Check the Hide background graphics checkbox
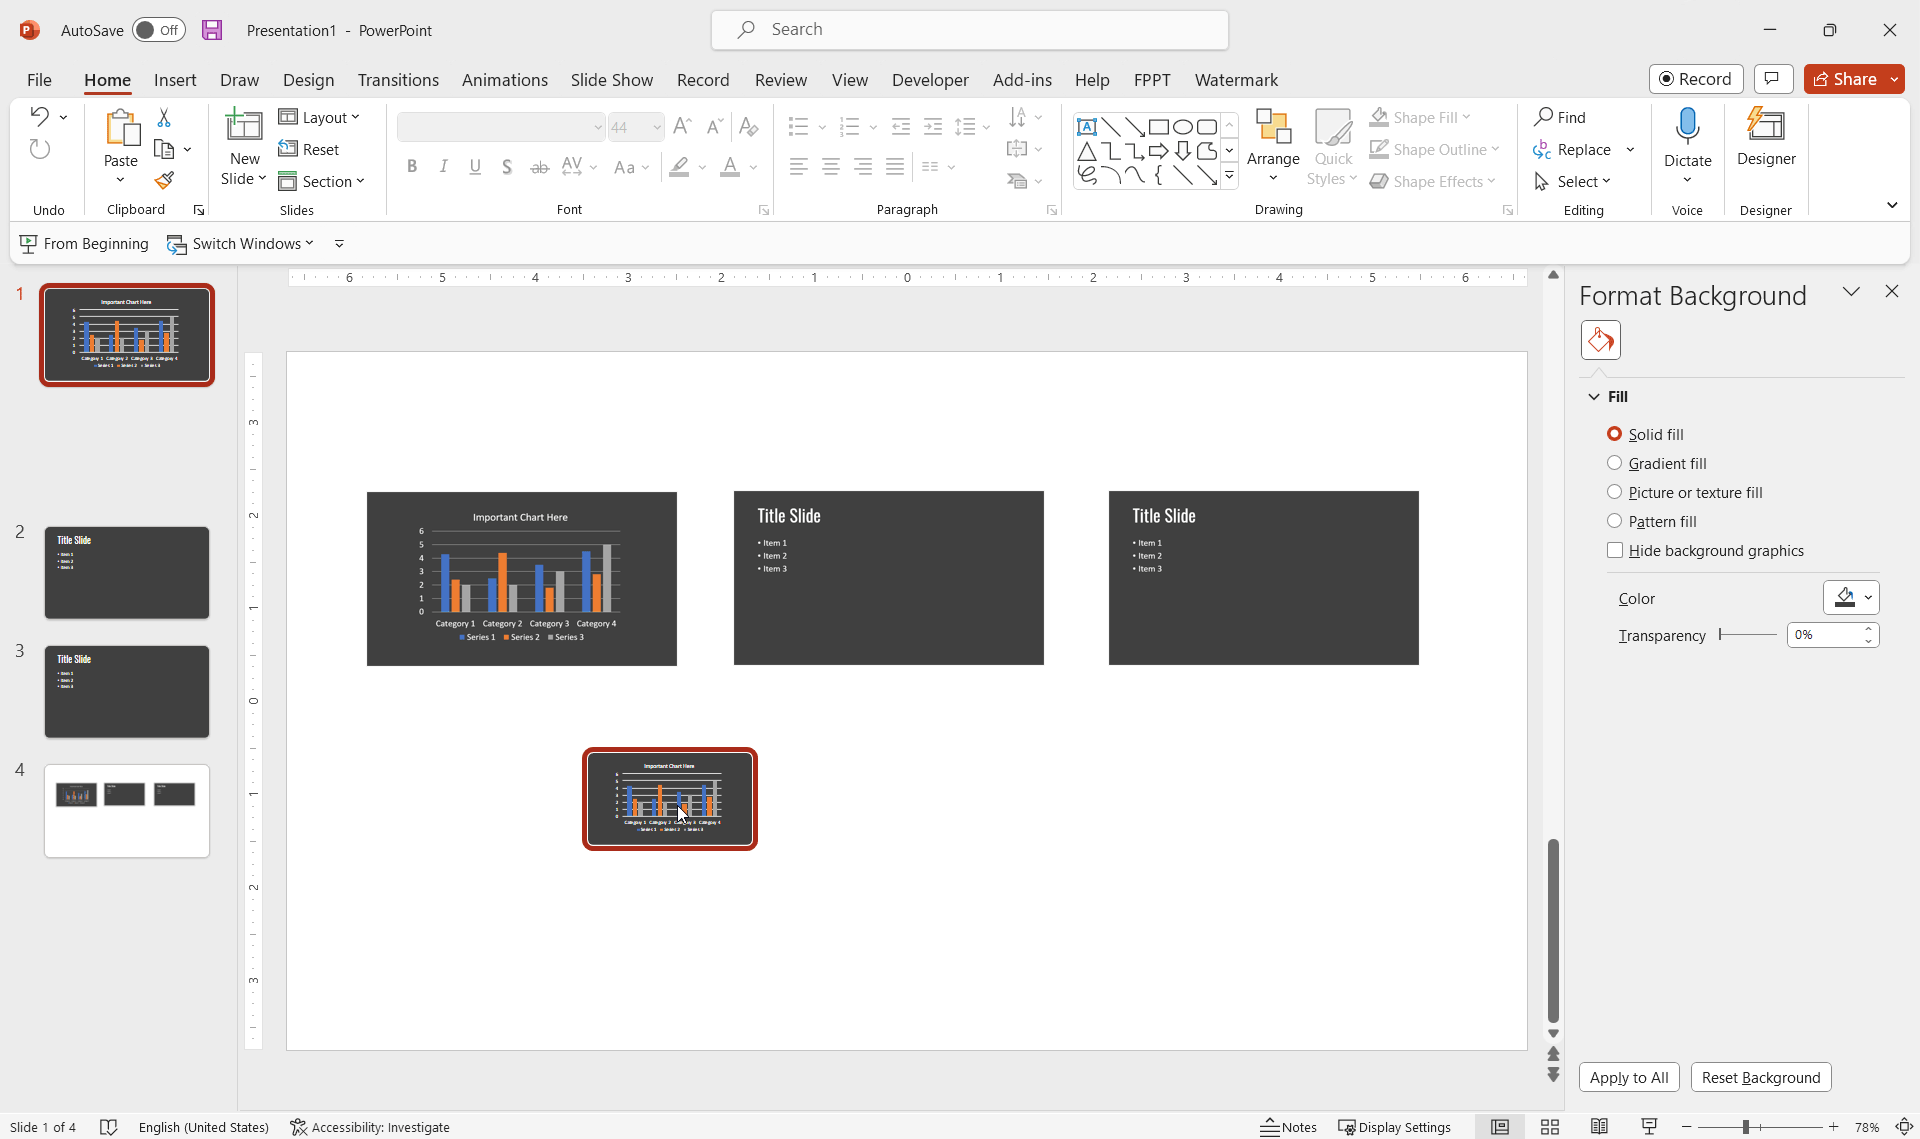Image resolution: width=1920 pixels, height=1139 pixels. click(1615, 549)
